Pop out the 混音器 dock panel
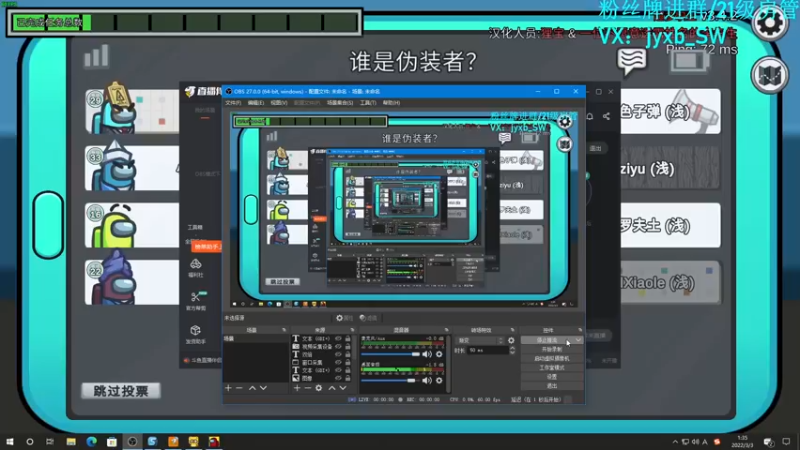The width and height of the screenshot is (800, 450). (446, 330)
